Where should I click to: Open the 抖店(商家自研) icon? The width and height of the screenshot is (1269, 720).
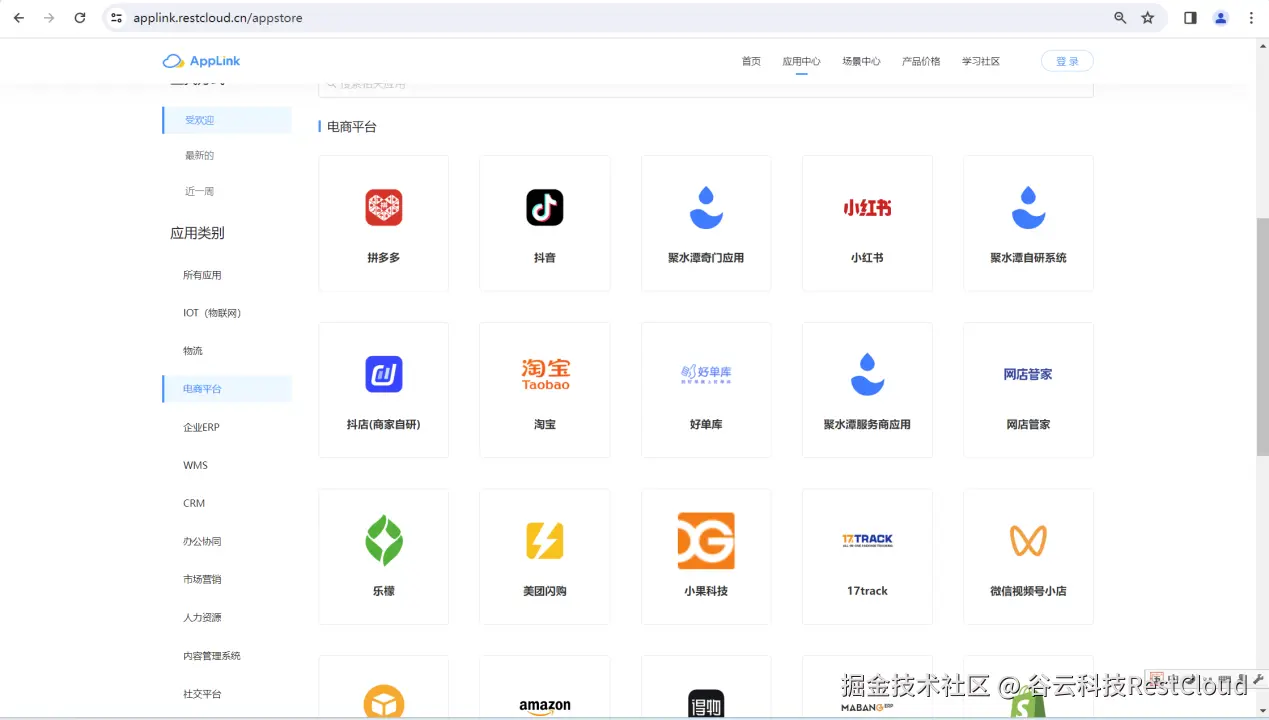point(384,374)
